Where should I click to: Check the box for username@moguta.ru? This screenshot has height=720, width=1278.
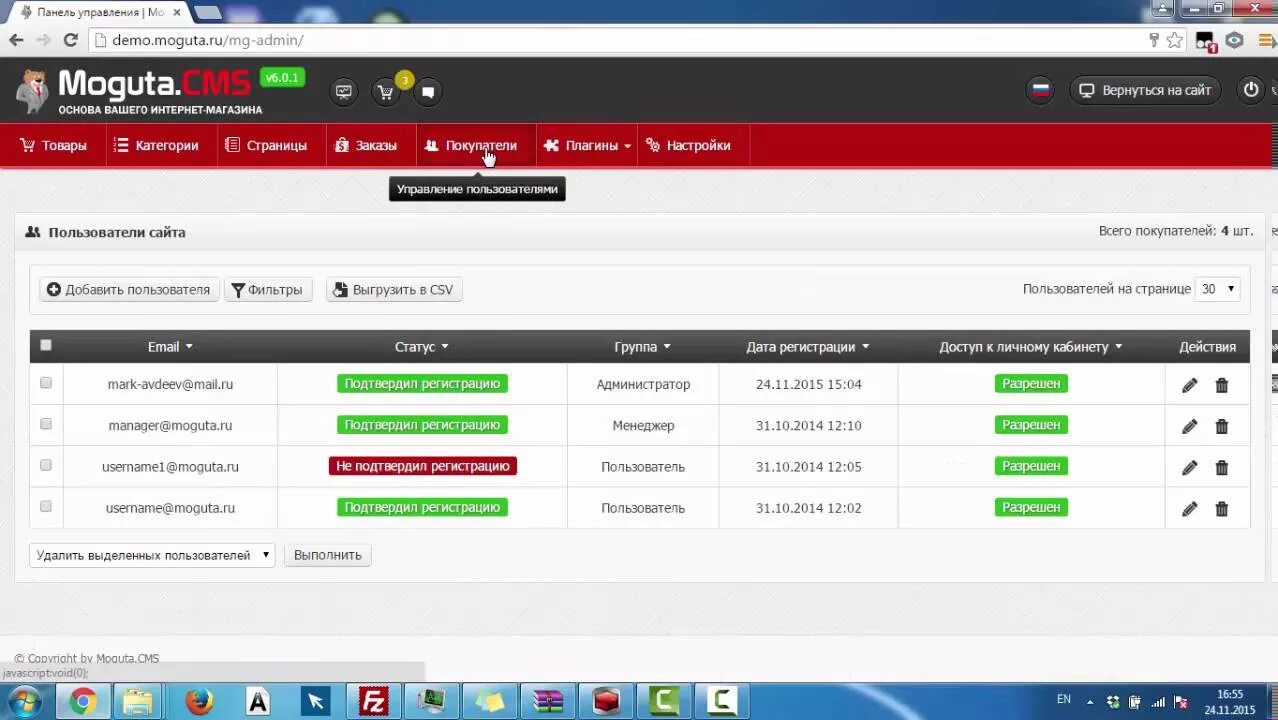[x=45, y=506]
